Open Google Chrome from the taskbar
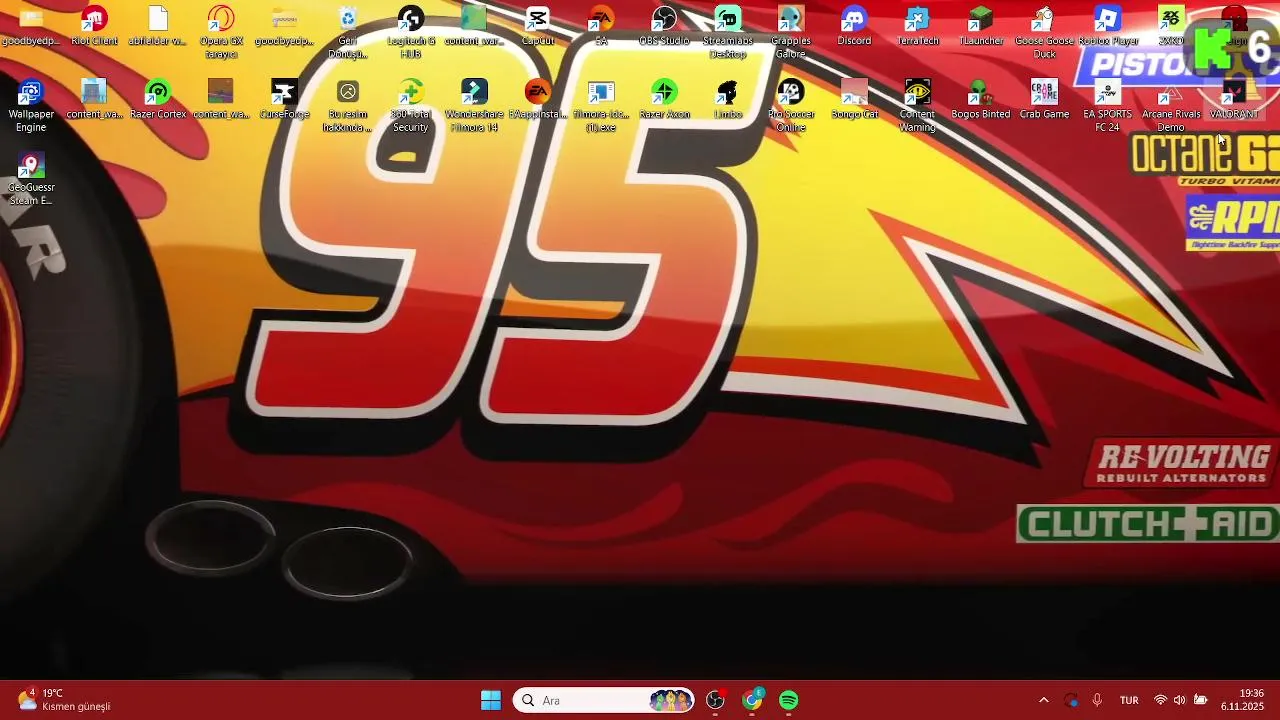 click(x=752, y=700)
